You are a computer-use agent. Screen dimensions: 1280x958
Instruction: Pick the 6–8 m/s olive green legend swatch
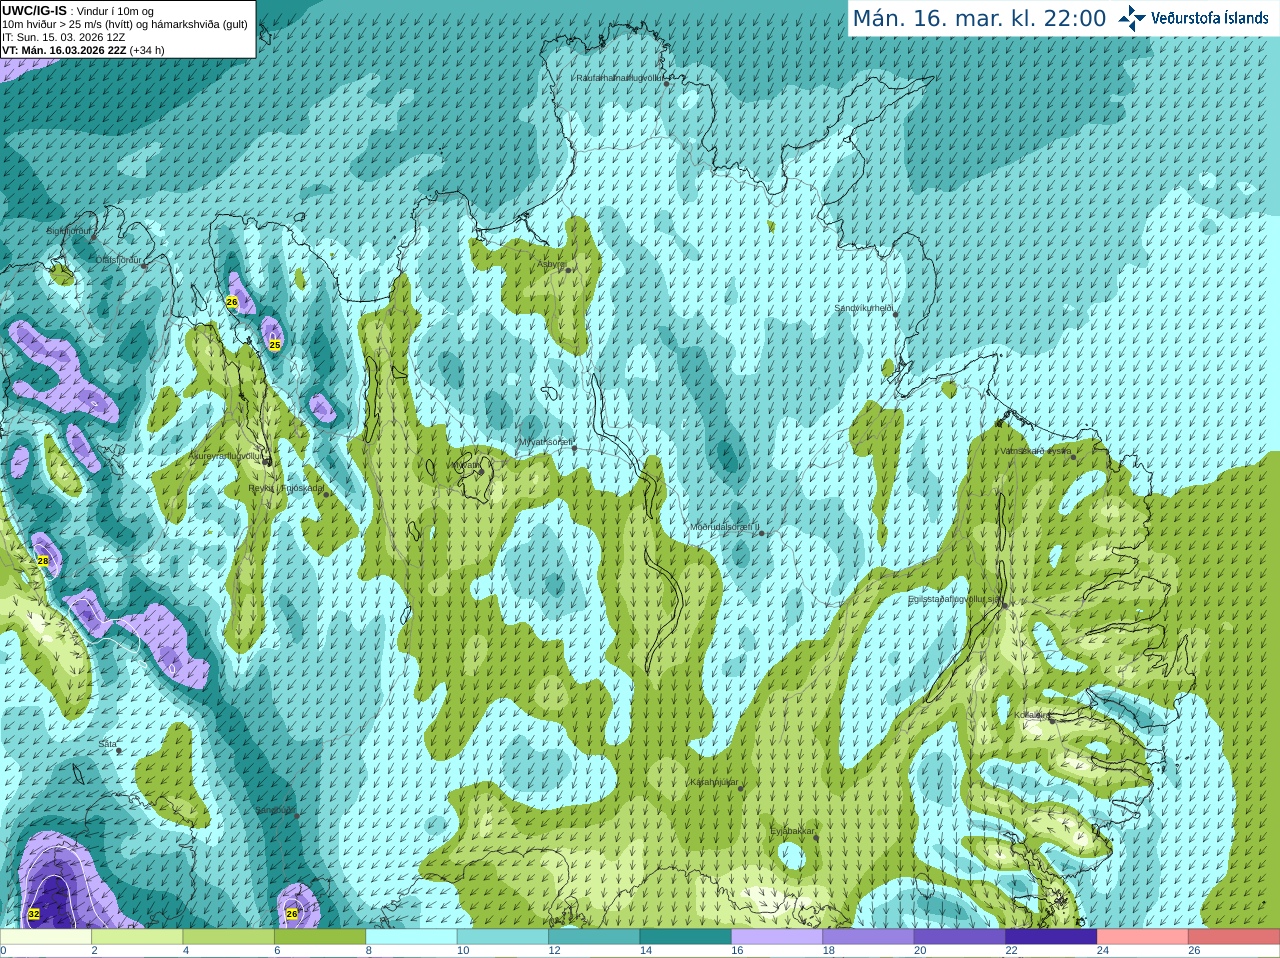point(320,937)
